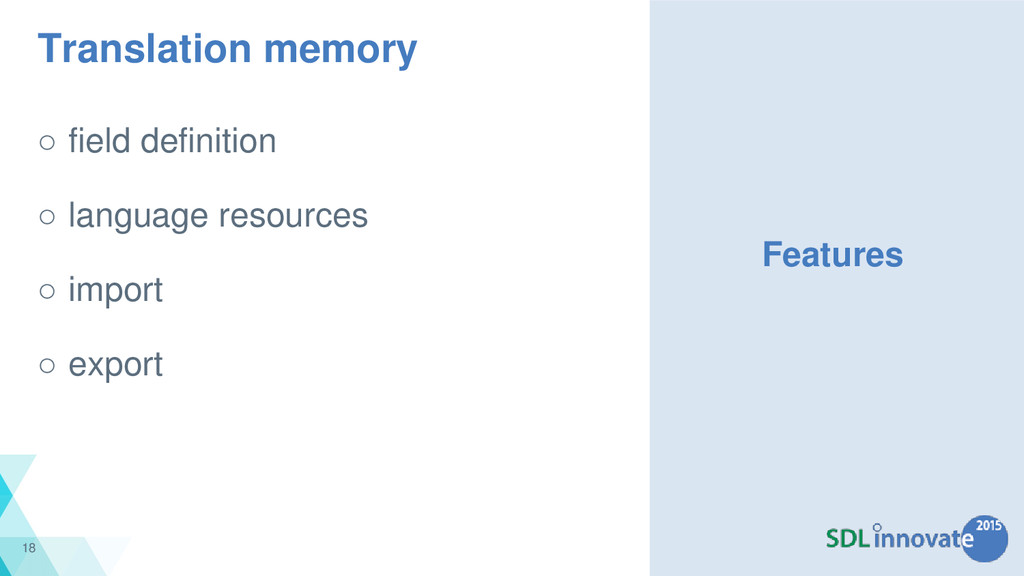Viewport: 1024px width, 576px height.
Task: Click the word resources in second bullet
Action: coord(293,216)
